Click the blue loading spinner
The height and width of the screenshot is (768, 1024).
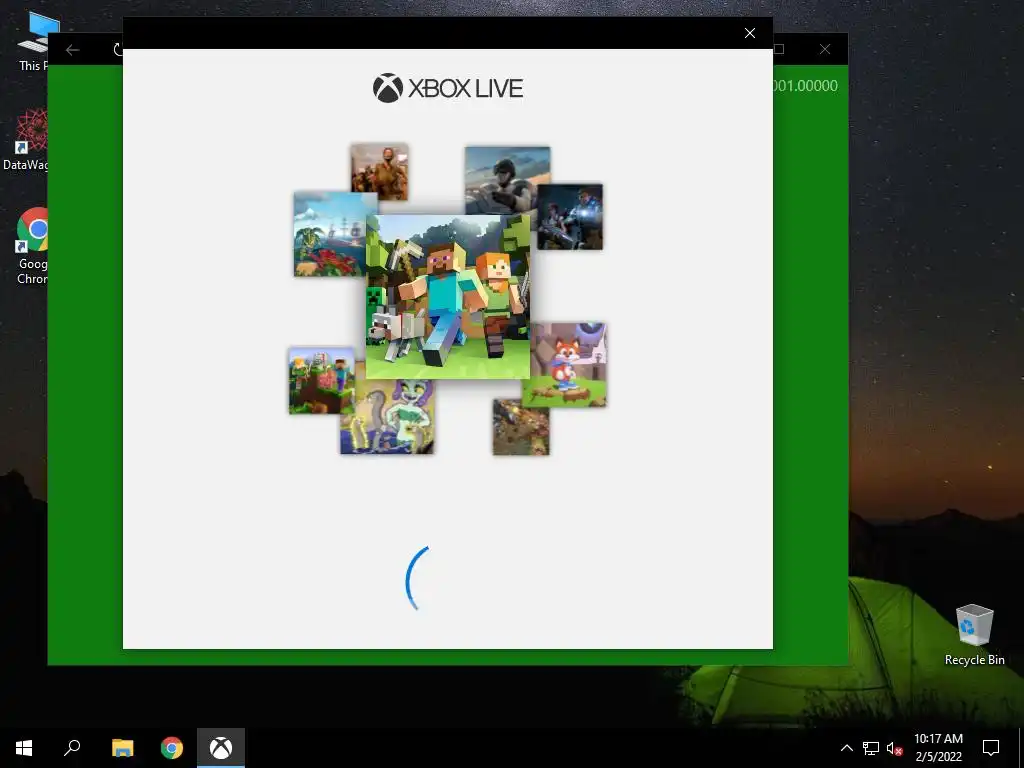pos(418,579)
